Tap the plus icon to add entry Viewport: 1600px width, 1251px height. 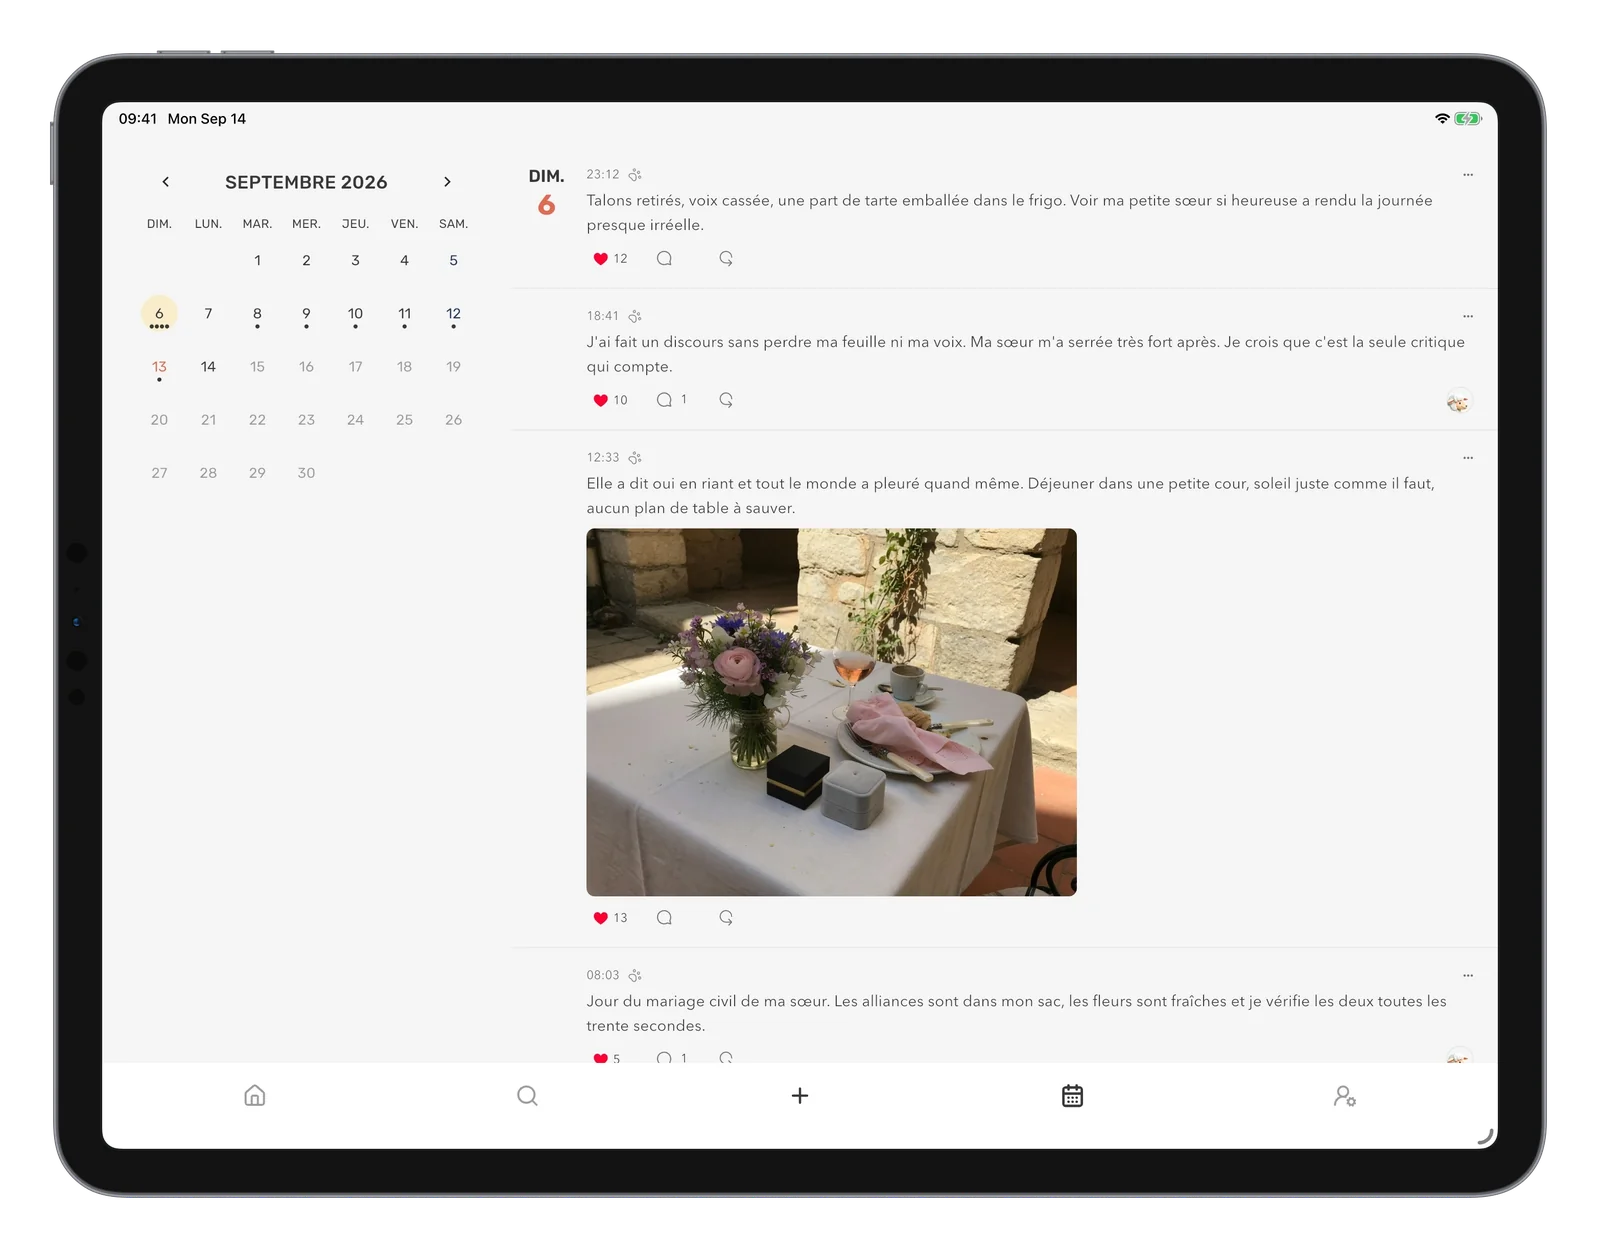[800, 1096]
